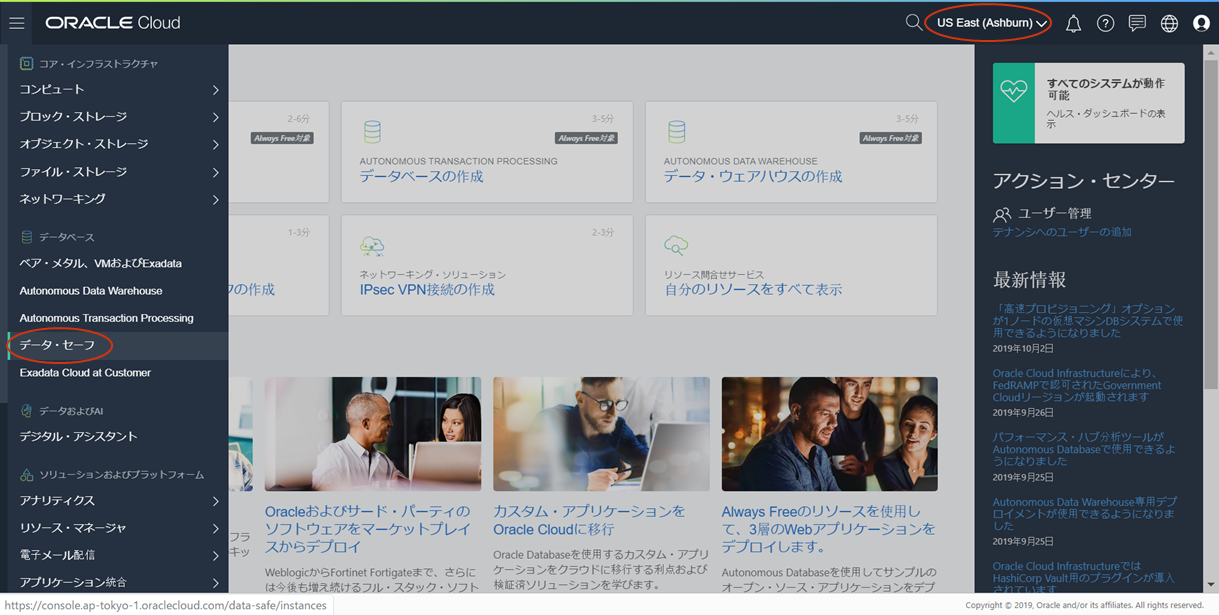
Task: Open the notifications bell
Action: click(1073, 23)
